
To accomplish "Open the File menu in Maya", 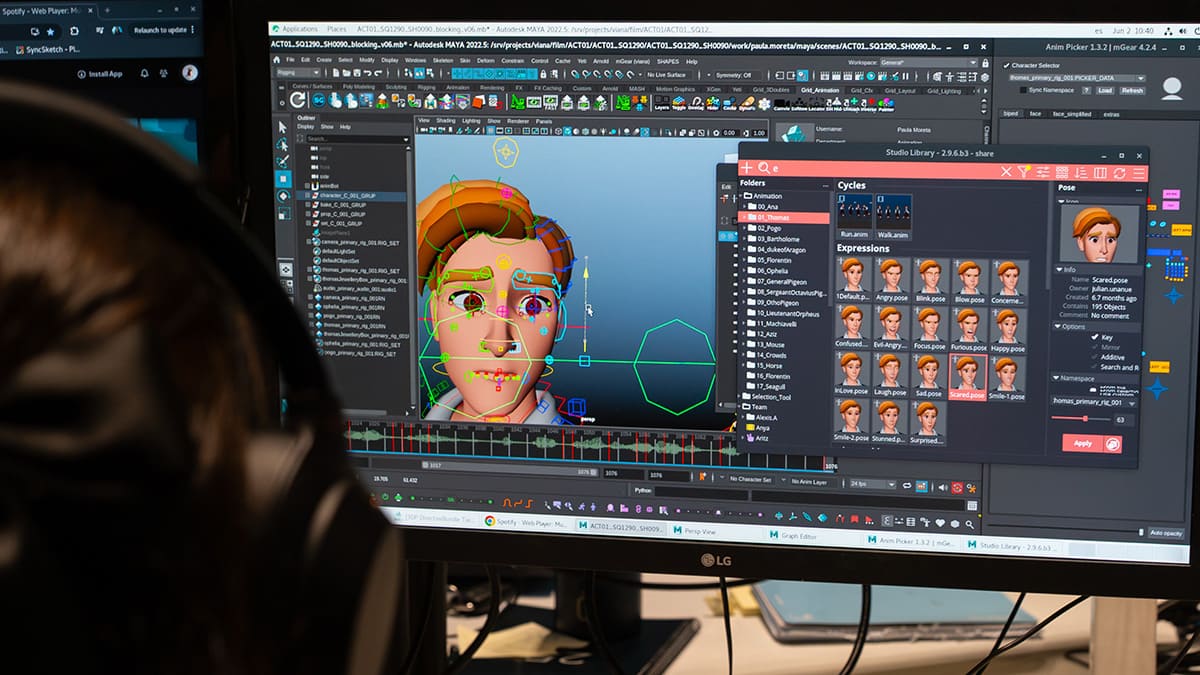I will (x=291, y=59).
